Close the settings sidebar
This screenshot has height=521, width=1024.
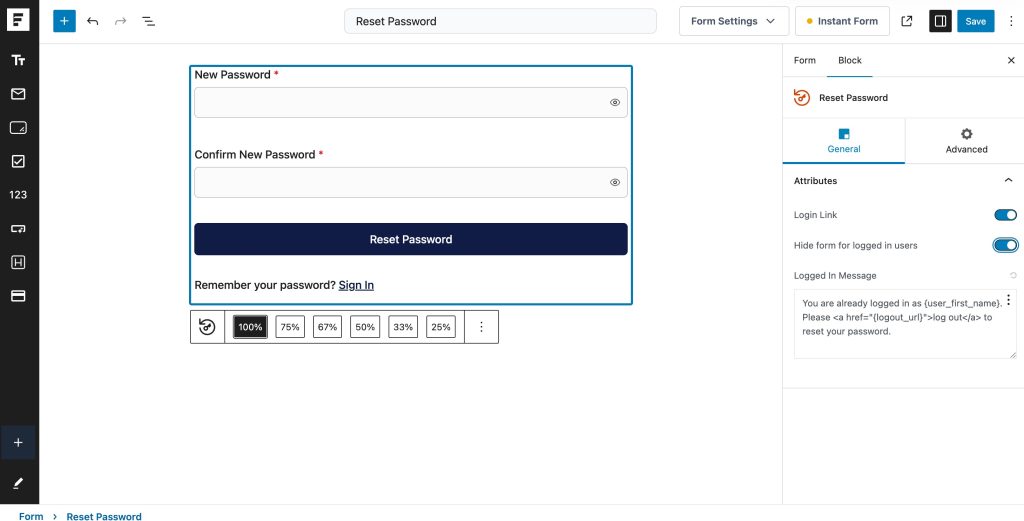(x=1011, y=60)
